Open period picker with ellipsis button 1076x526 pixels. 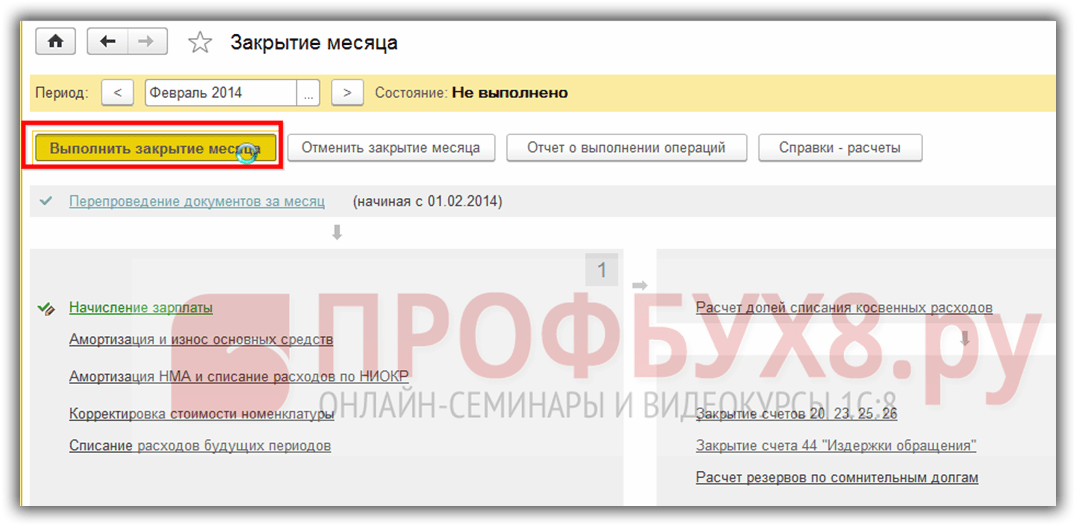pyautogui.click(x=310, y=93)
